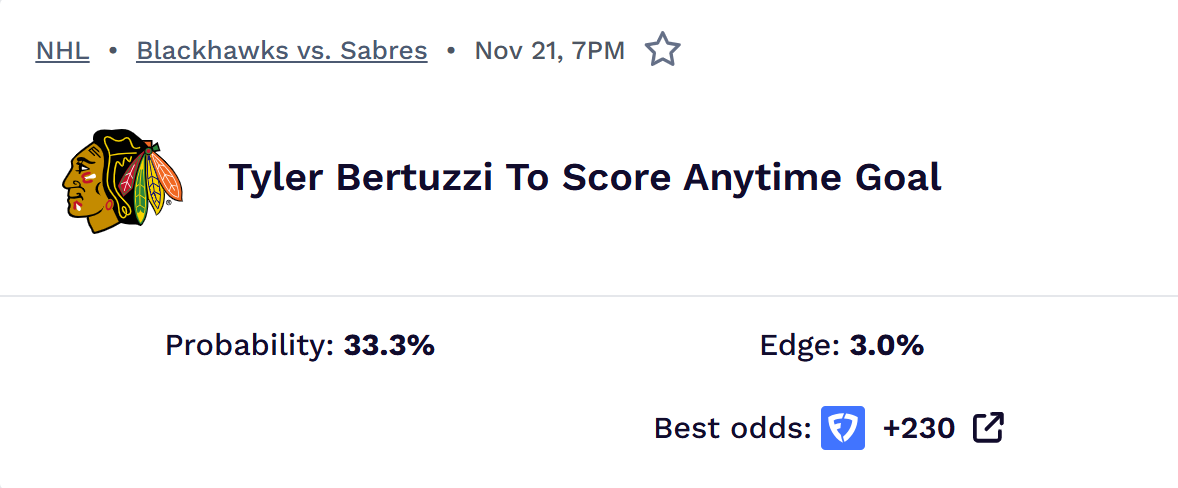This screenshot has width=1178, height=488.
Task: Select the 3.0% edge value
Action: click(886, 346)
